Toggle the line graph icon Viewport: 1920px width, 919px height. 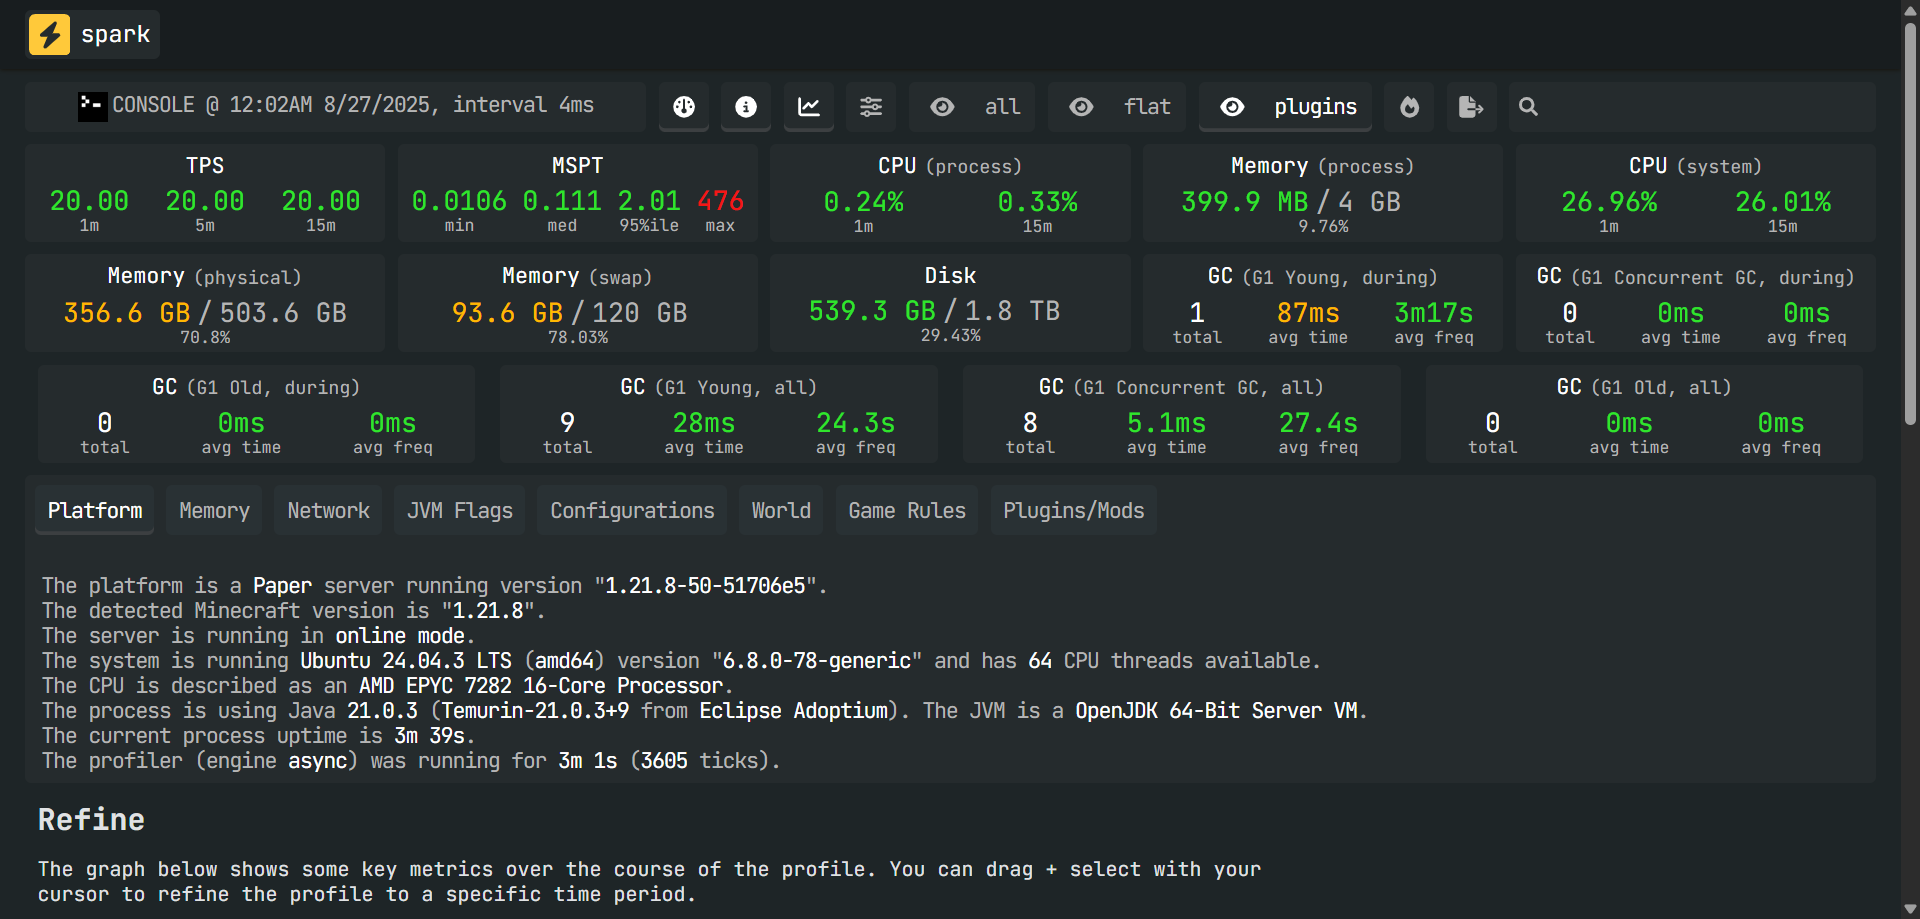[809, 107]
